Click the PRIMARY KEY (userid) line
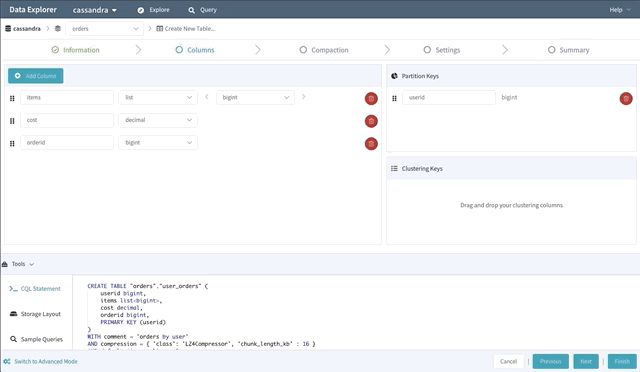This screenshot has width=640, height=372. pos(133,322)
